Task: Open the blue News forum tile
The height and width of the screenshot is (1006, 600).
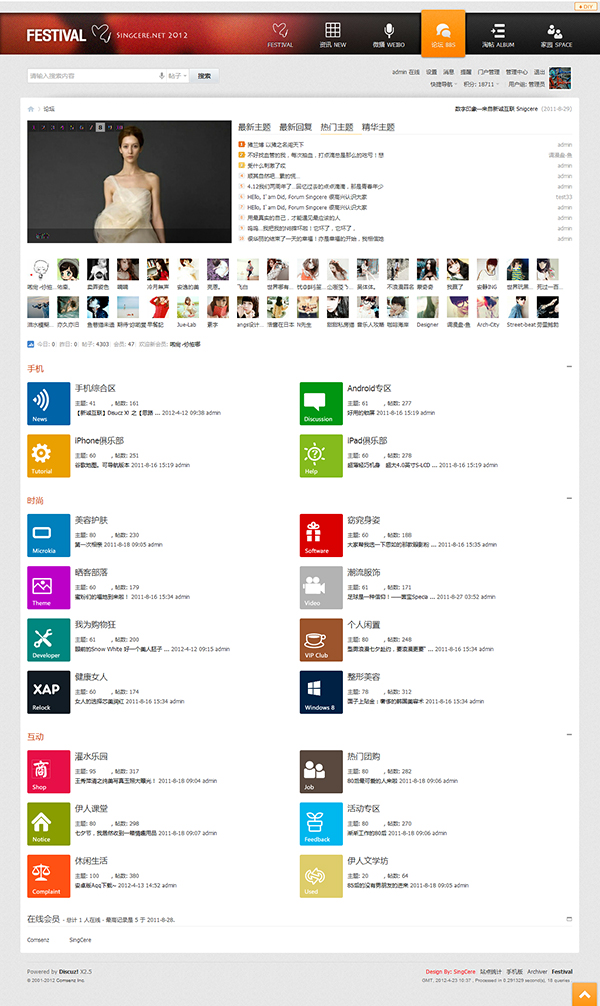Action: pyautogui.click(x=49, y=404)
